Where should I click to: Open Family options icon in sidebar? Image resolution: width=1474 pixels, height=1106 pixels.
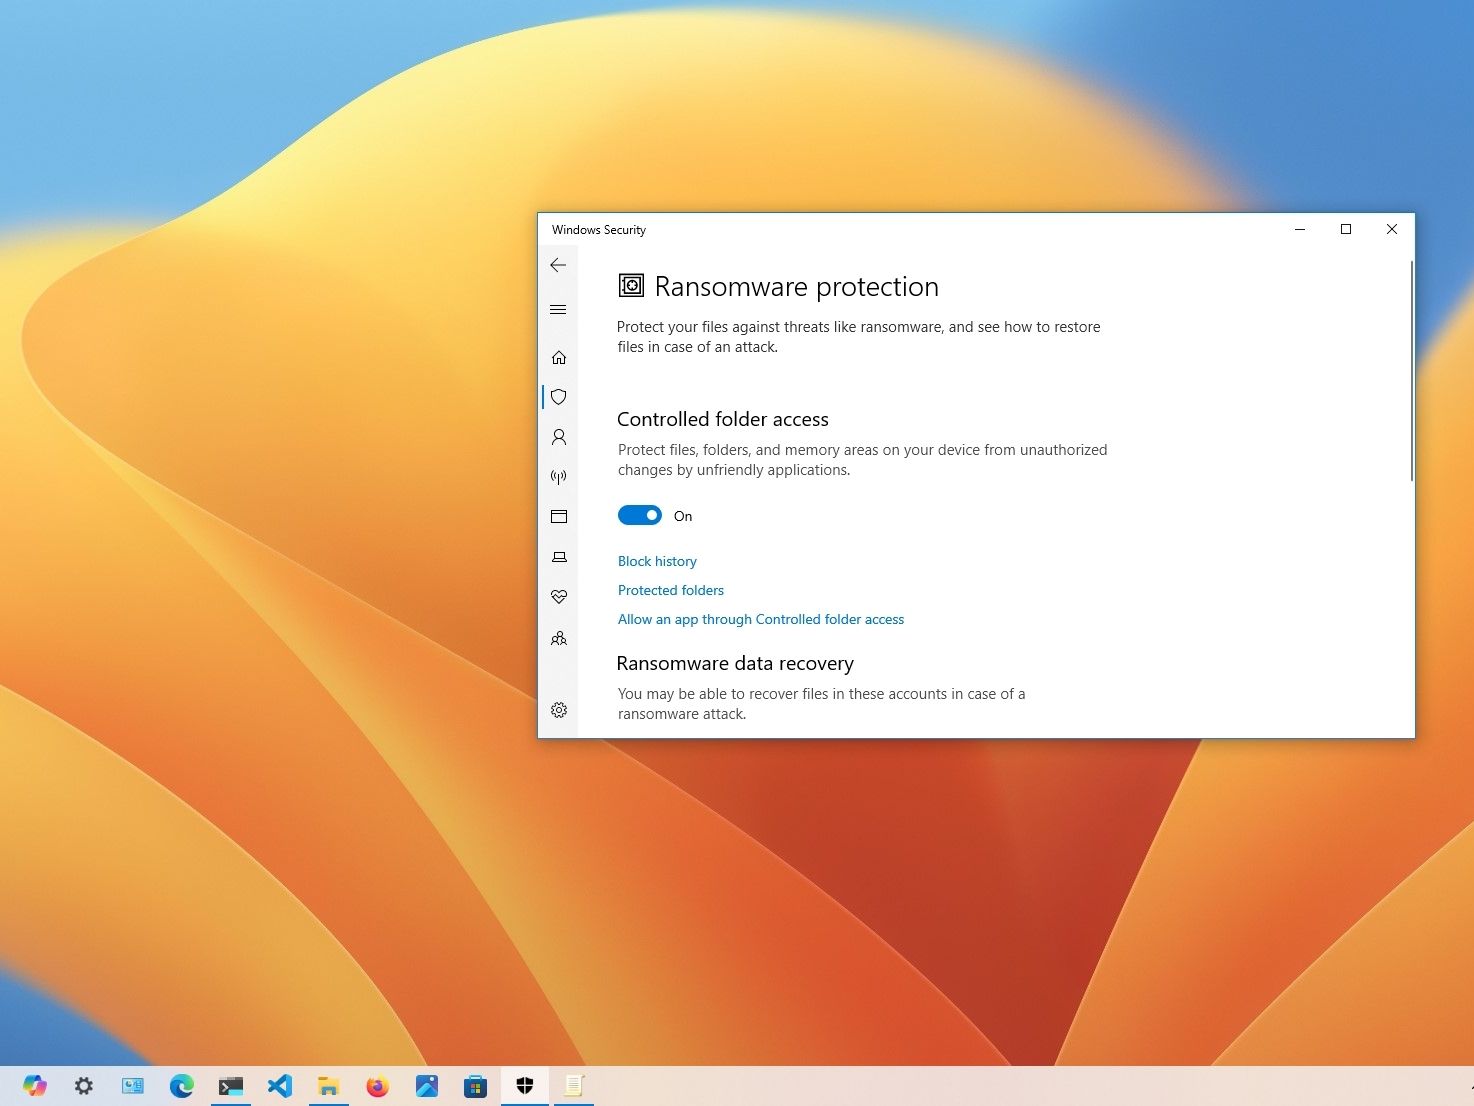pos(559,638)
